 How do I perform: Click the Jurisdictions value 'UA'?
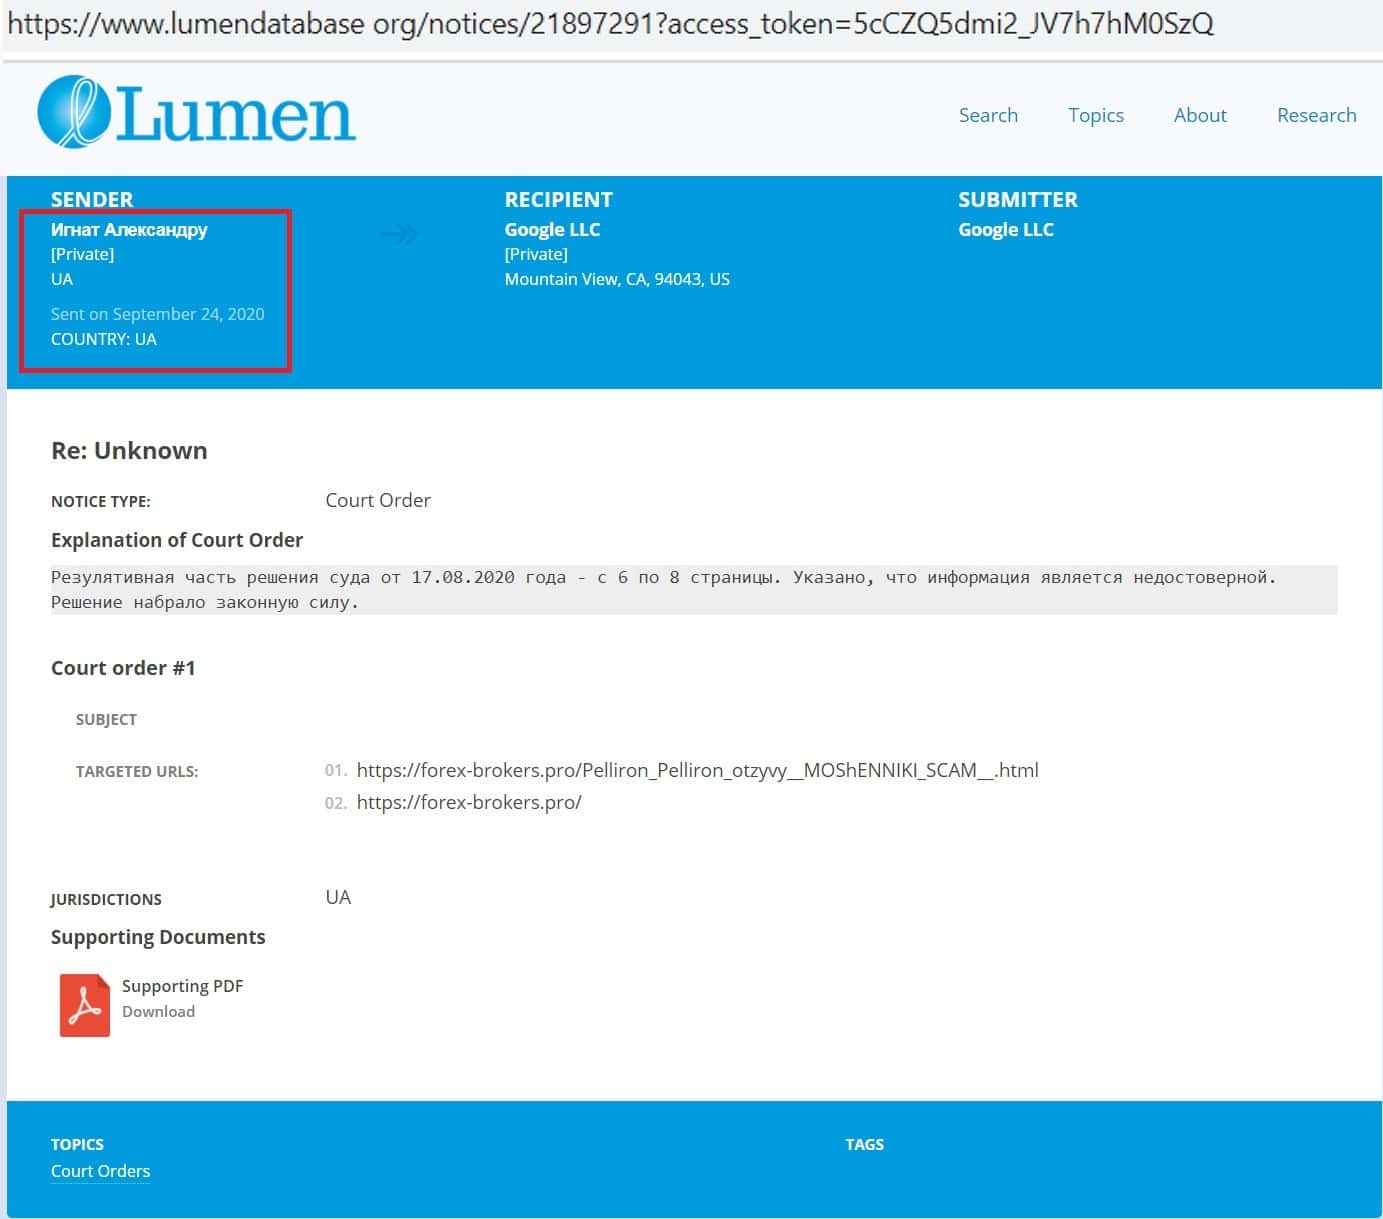338,897
